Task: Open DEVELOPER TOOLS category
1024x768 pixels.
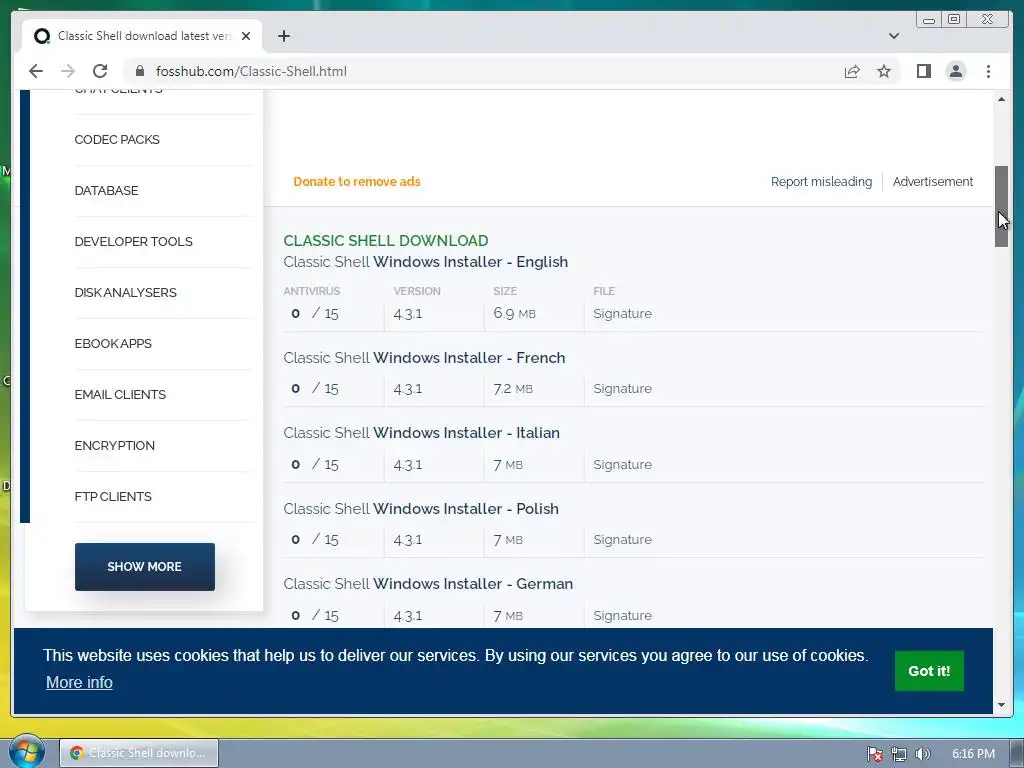Action: tap(133, 242)
